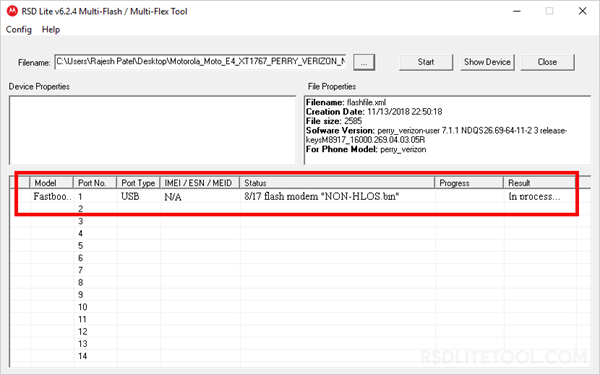Select the Fastboo.. model cell
Image resolution: width=600 pixels, height=375 pixels.
pyautogui.click(x=52, y=196)
